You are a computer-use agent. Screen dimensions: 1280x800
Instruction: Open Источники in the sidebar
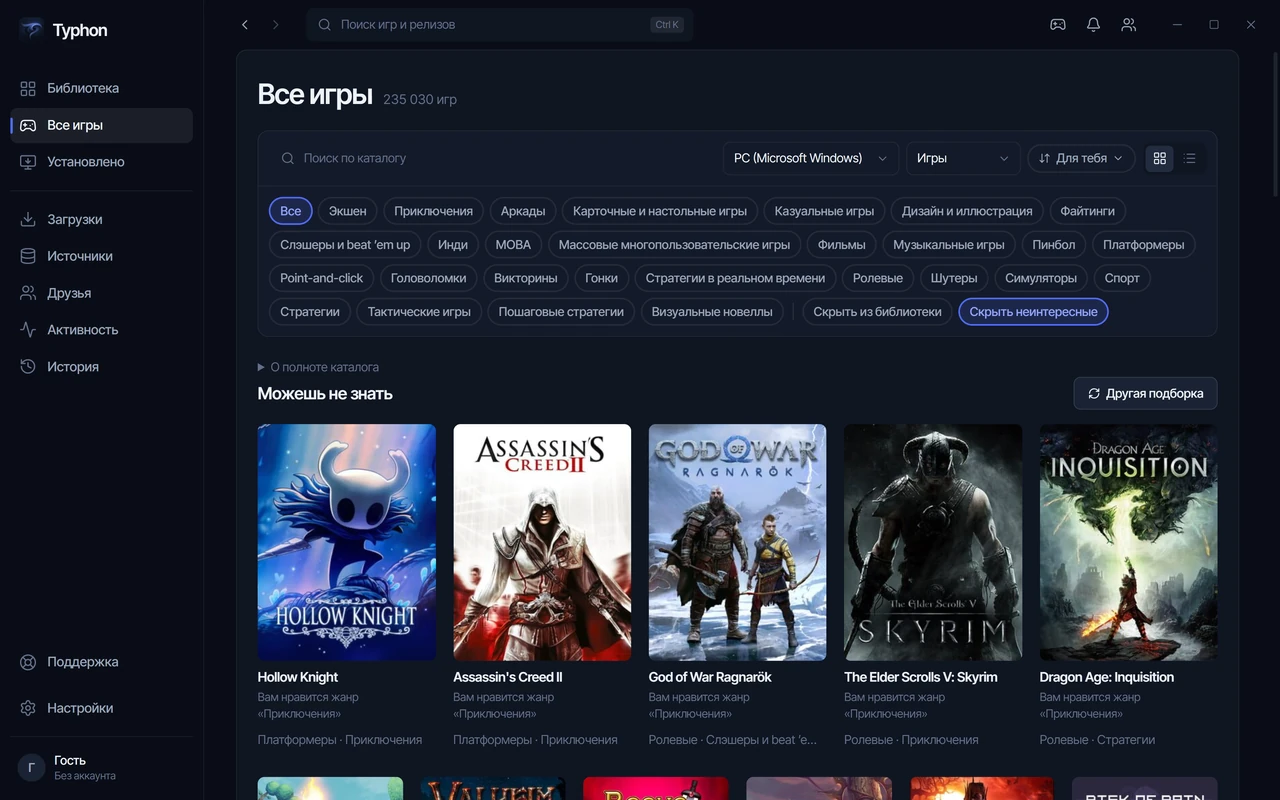point(101,256)
